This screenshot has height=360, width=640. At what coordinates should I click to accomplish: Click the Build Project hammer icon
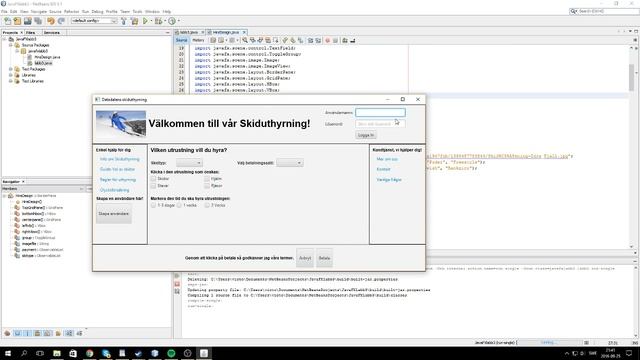[x=124, y=21]
